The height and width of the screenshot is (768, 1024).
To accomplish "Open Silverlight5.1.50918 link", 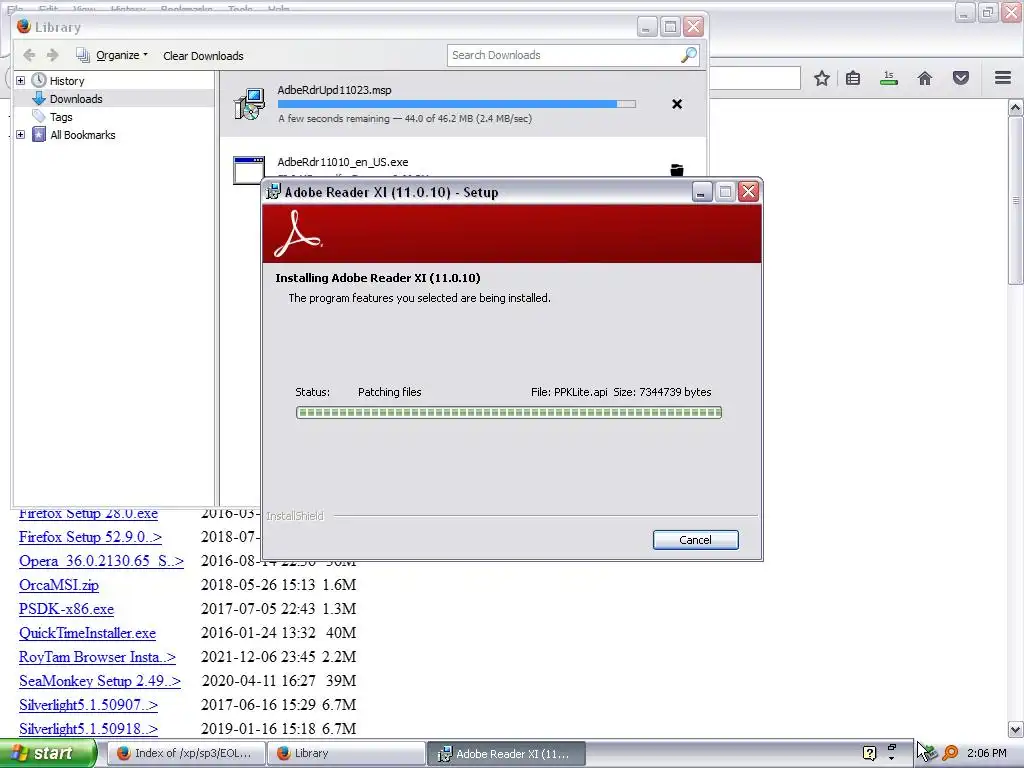I will tap(88, 729).
